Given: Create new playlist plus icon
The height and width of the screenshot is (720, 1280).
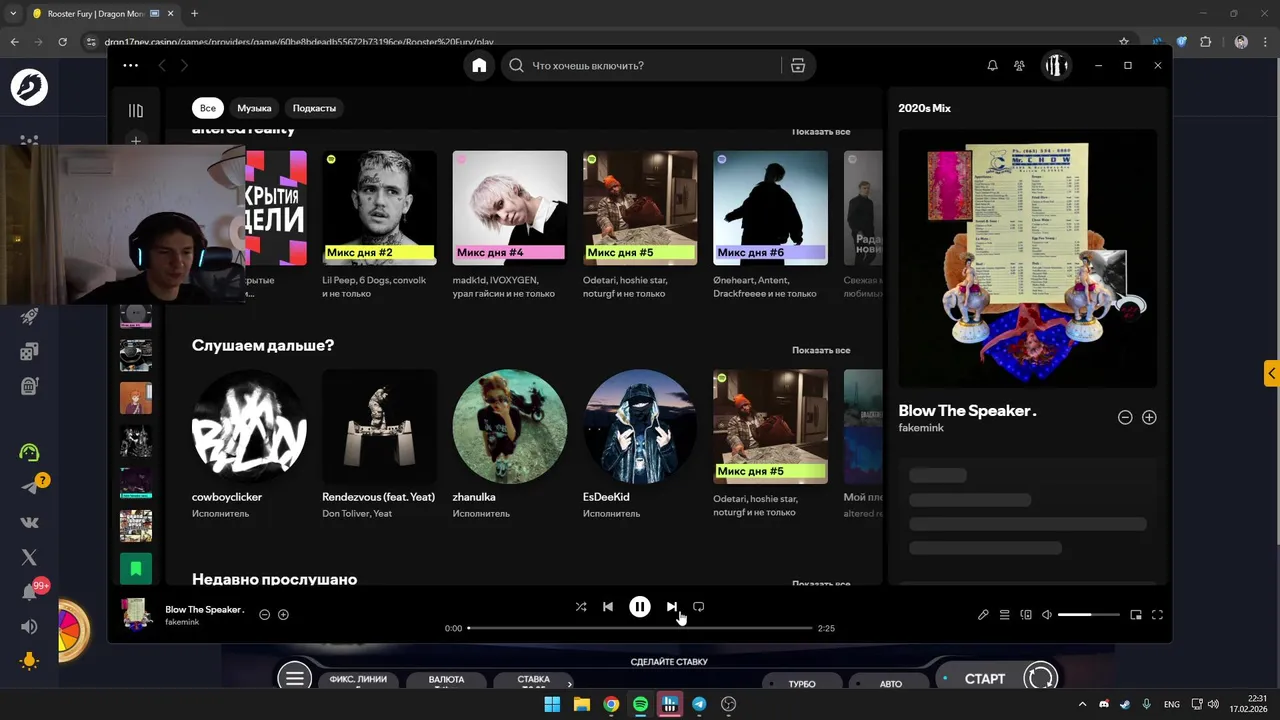Looking at the screenshot, I should (136, 141).
